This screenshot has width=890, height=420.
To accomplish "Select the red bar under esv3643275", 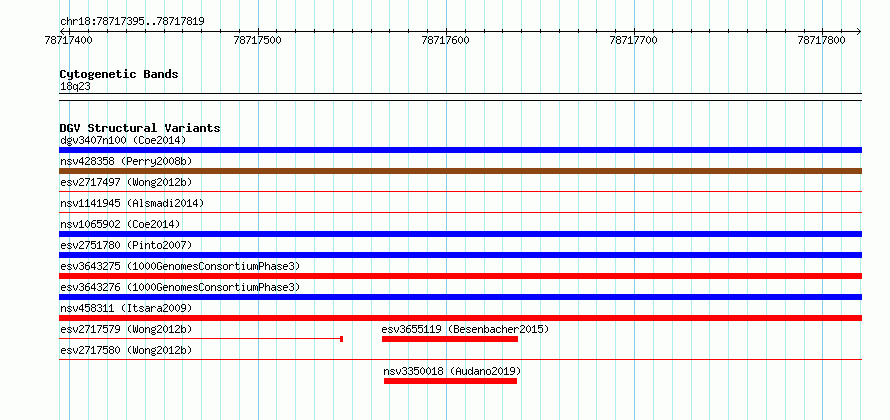I will tap(460, 276).
